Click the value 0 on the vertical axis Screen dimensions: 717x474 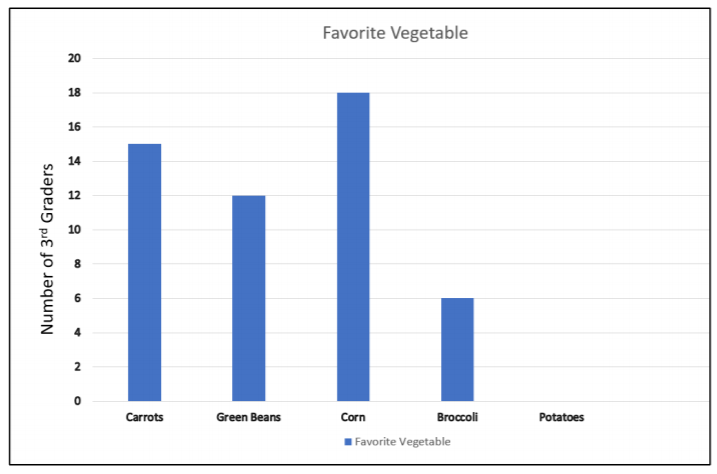click(x=77, y=401)
